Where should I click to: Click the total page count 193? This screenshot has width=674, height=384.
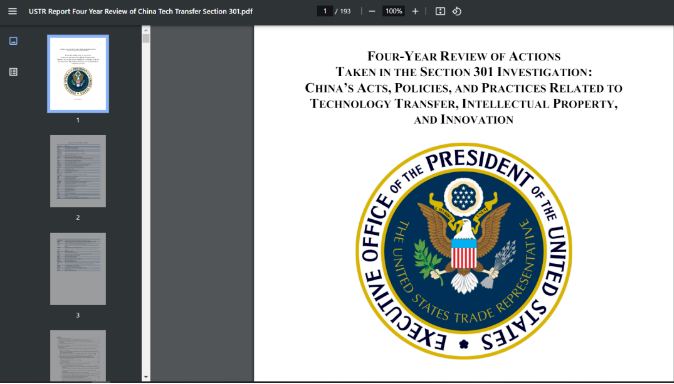coord(345,11)
